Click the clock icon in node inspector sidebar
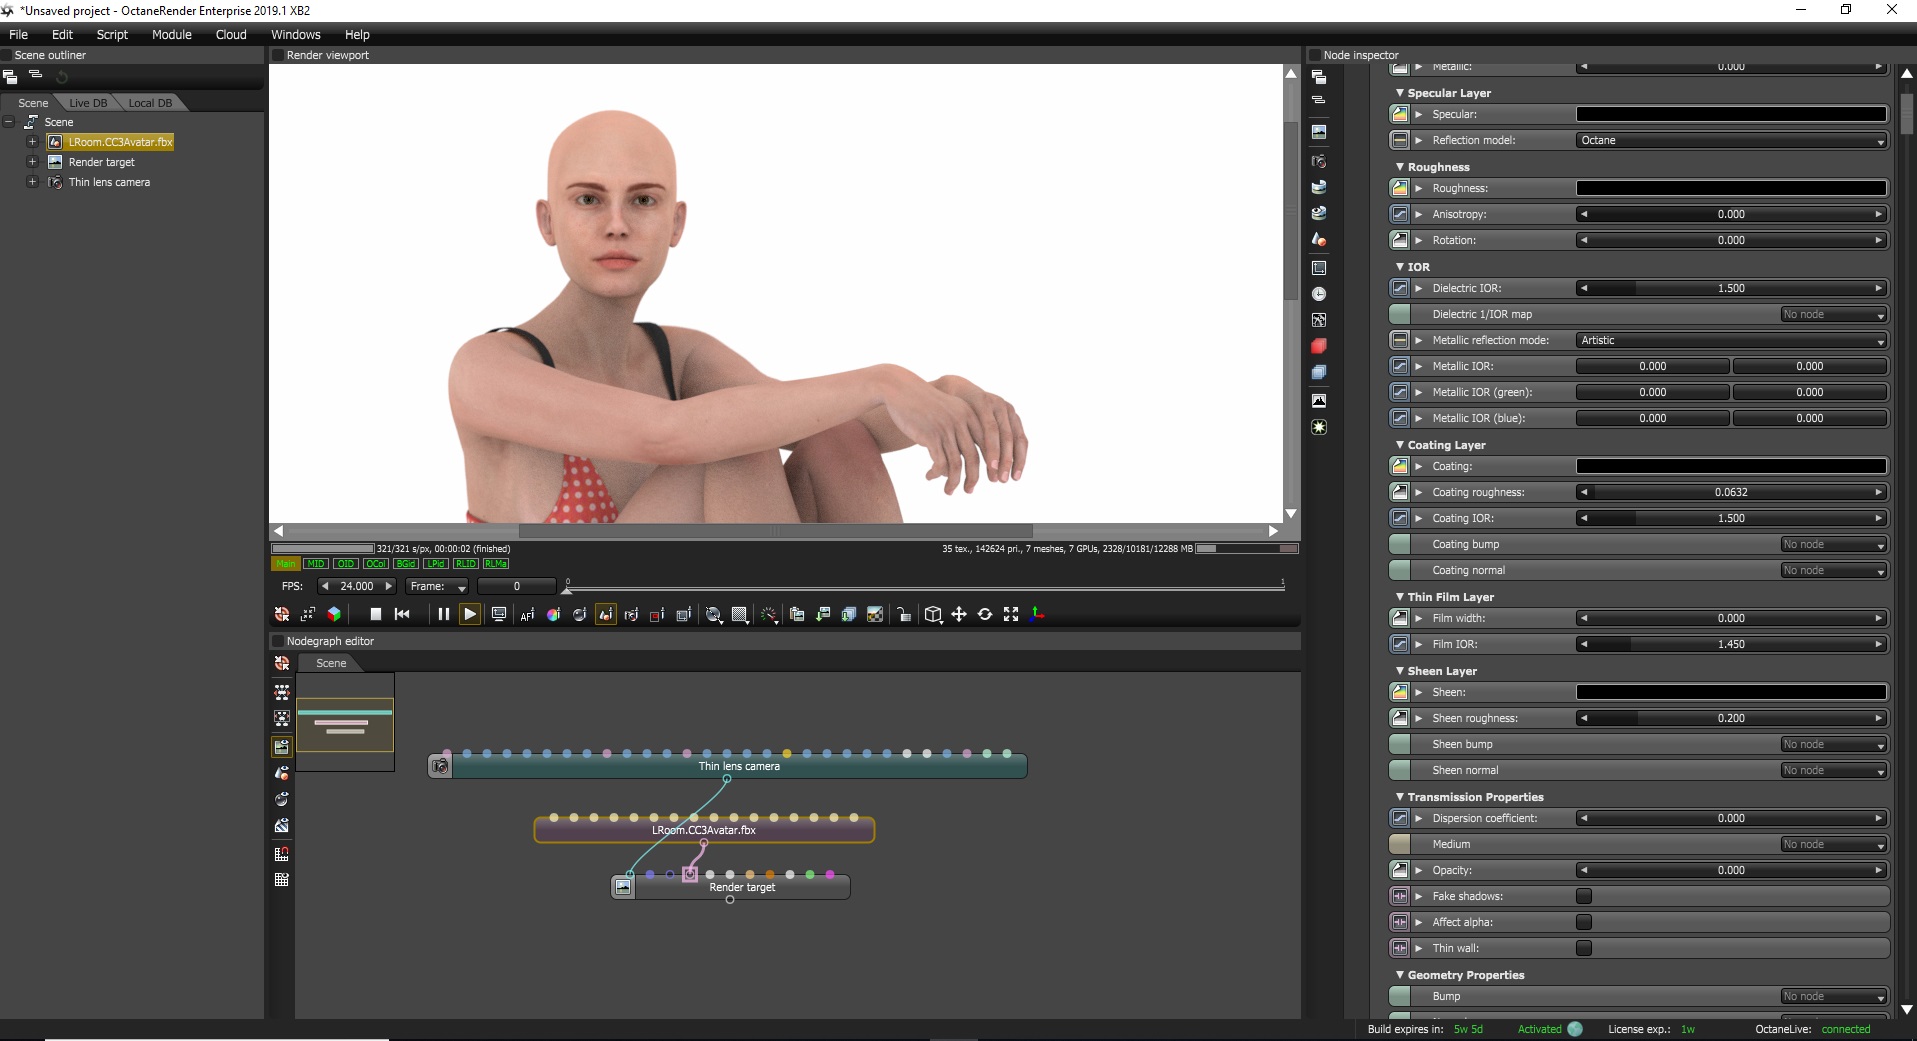The image size is (1917, 1041). point(1319,294)
